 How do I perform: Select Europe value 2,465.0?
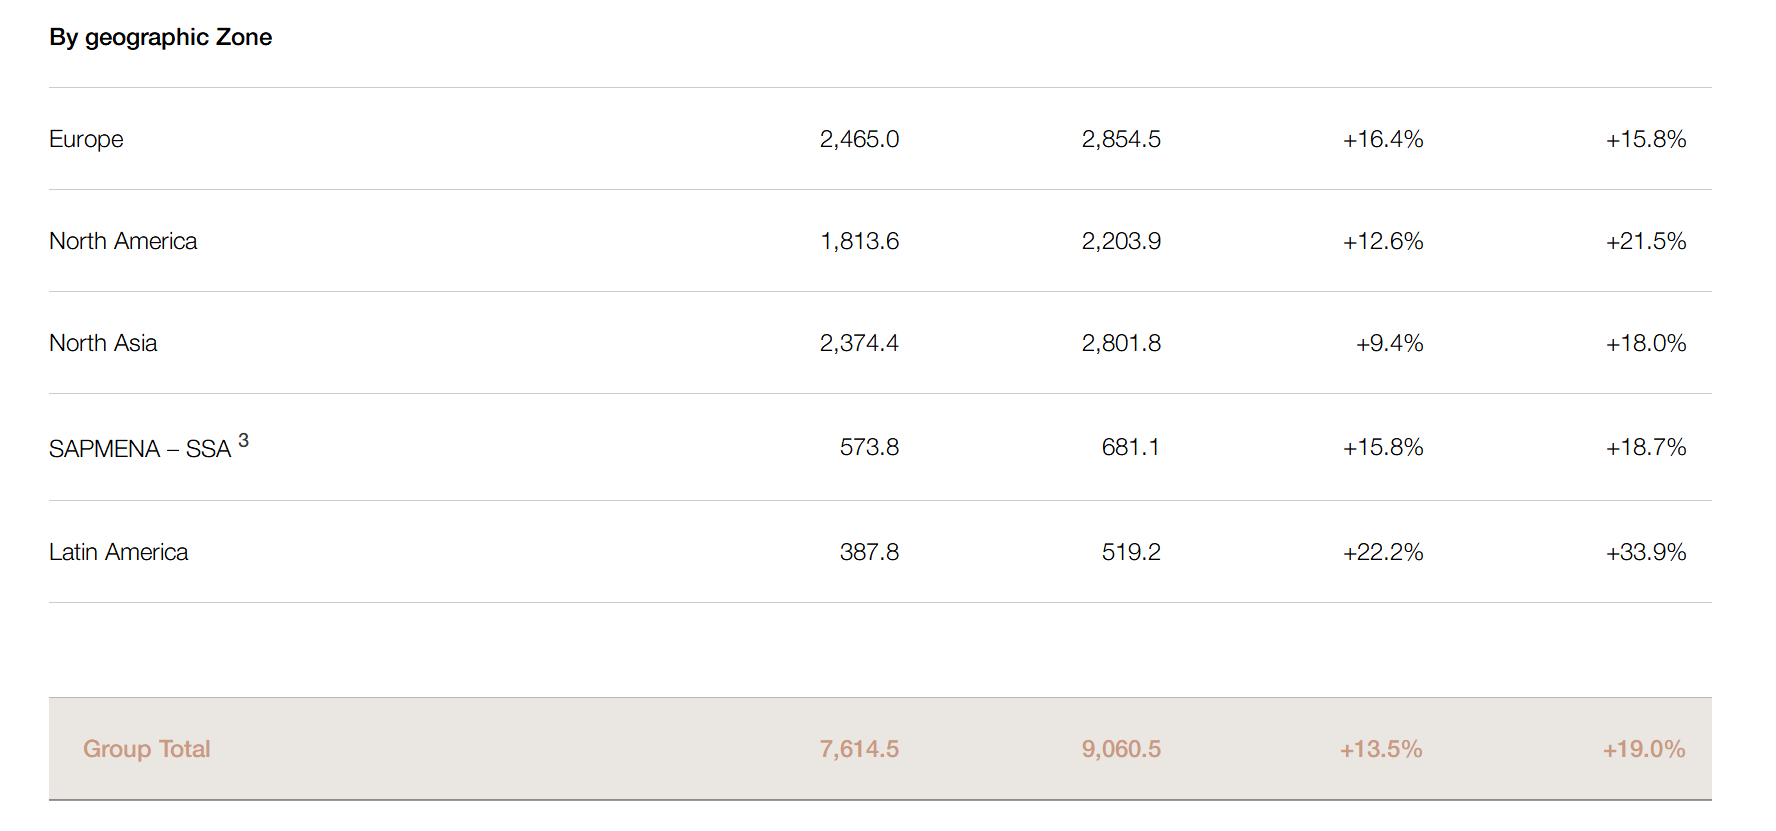(x=859, y=139)
